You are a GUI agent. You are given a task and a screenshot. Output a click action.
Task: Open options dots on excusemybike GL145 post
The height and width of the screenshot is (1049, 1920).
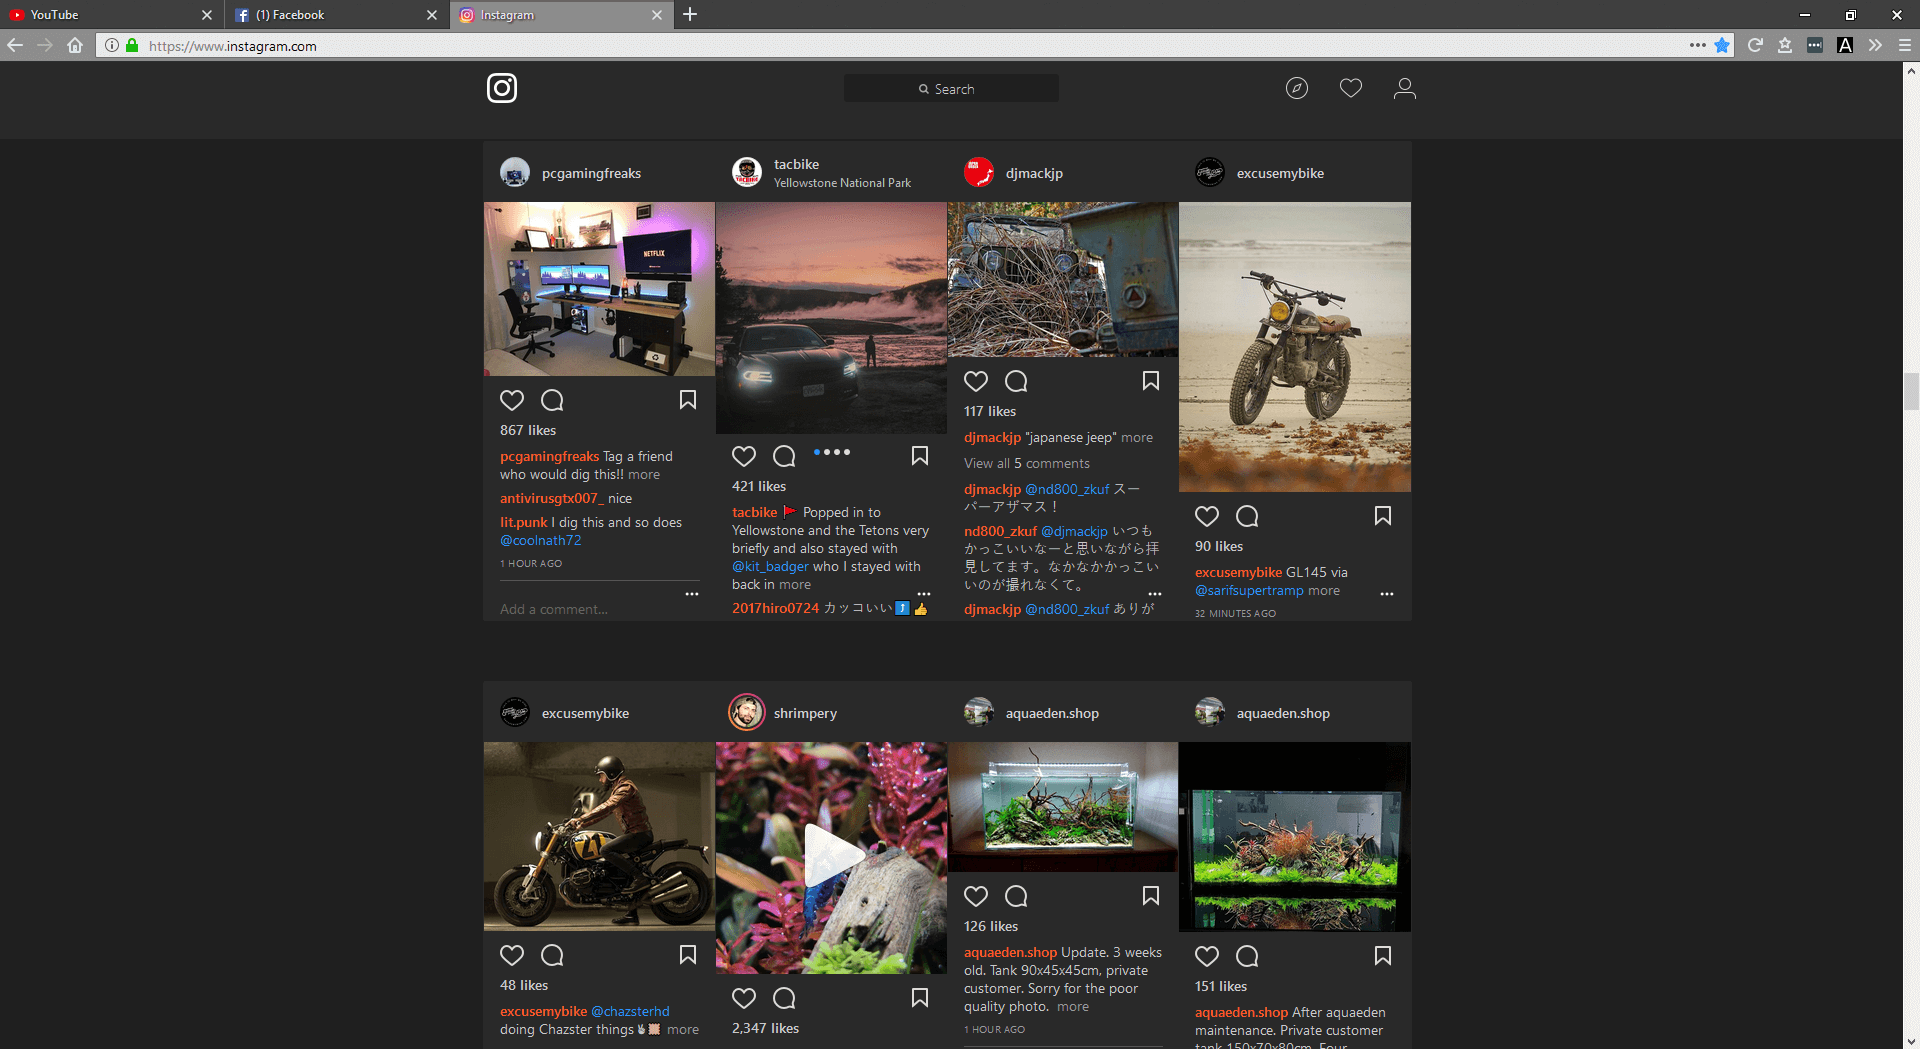1387,594
